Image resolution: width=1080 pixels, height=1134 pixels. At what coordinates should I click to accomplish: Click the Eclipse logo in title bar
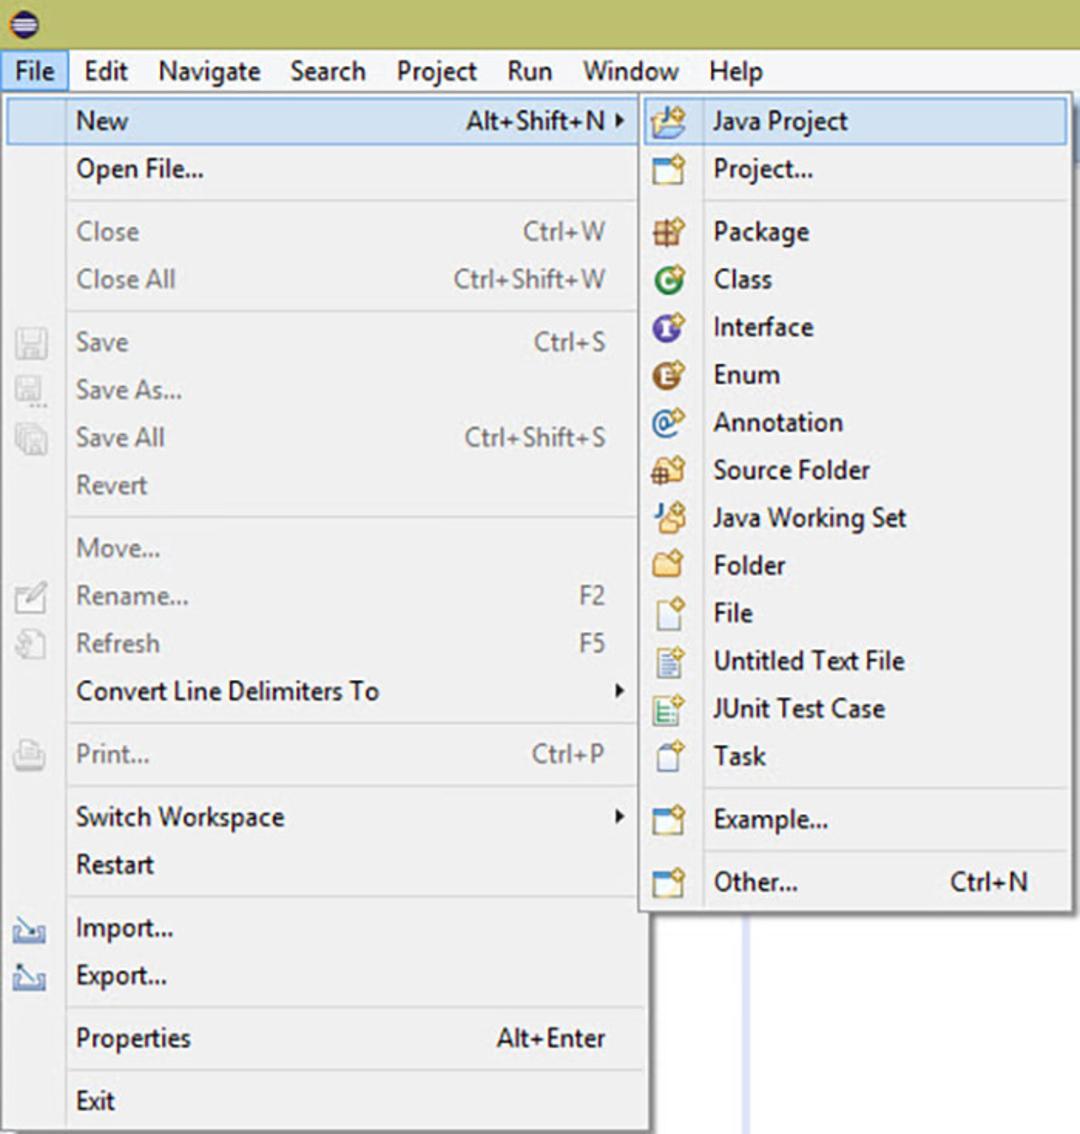(x=24, y=24)
